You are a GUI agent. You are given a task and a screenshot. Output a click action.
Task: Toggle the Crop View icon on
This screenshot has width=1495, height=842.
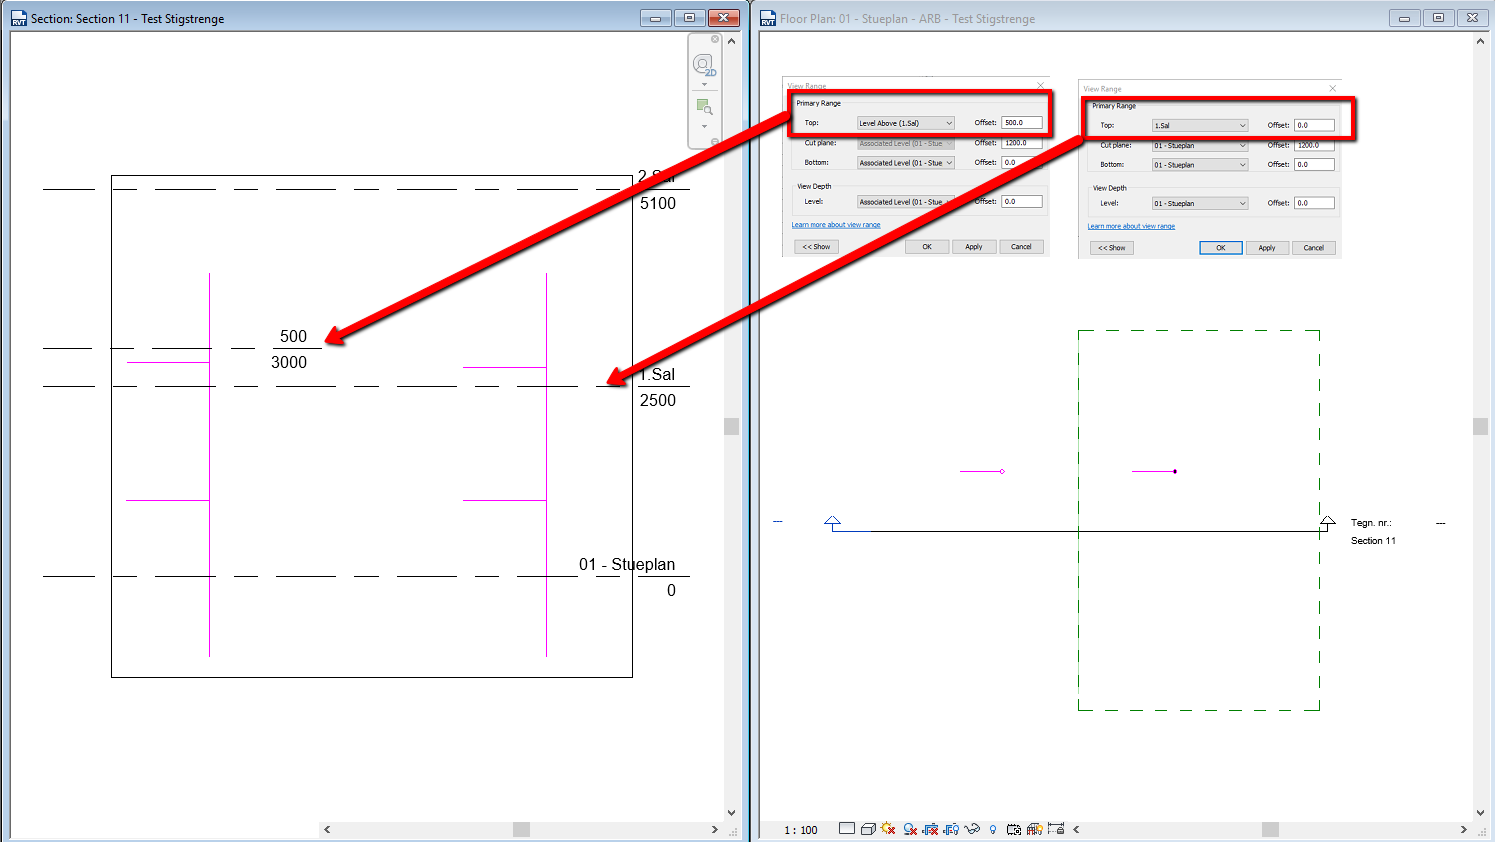click(x=930, y=829)
